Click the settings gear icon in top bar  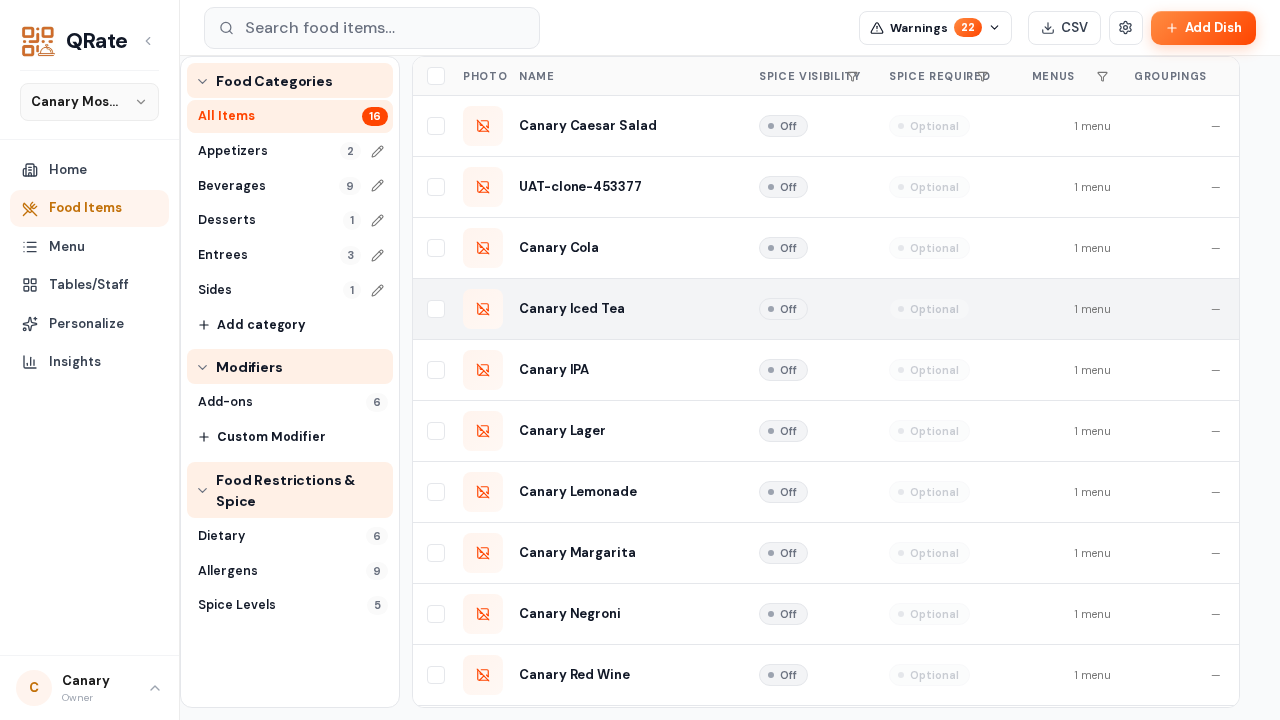tap(1125, 28)
